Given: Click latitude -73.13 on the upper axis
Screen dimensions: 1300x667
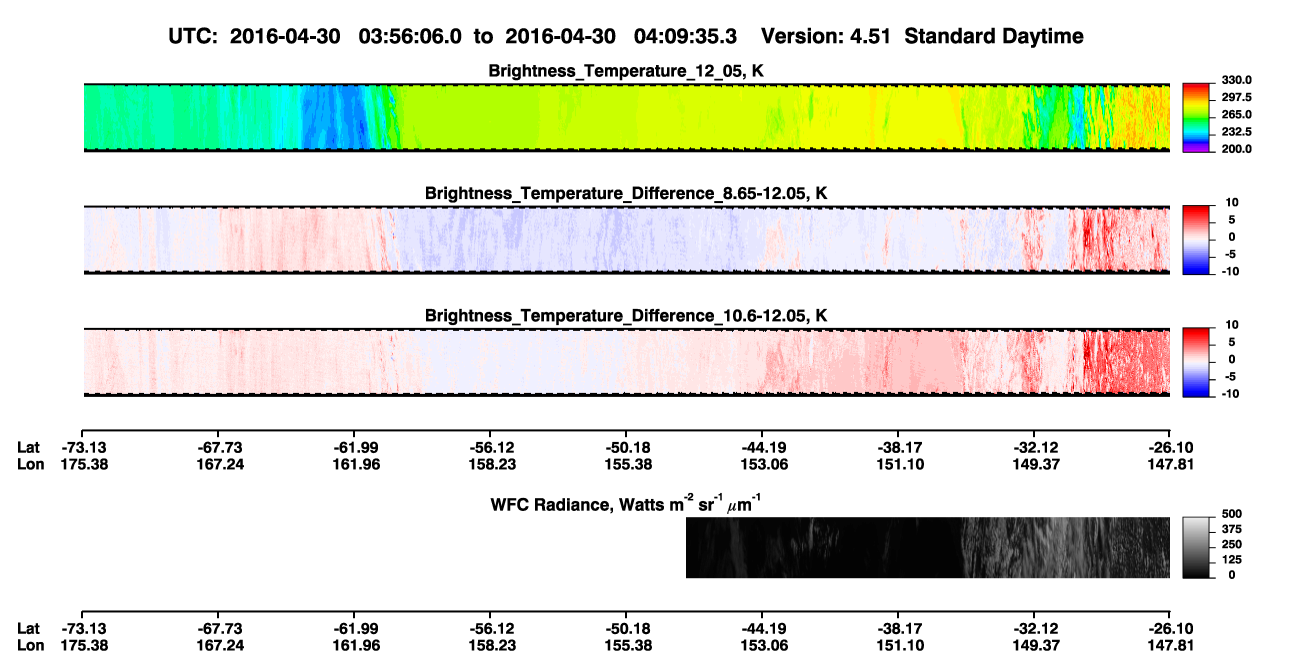Looking at the screenshot, I should [82, 449].
